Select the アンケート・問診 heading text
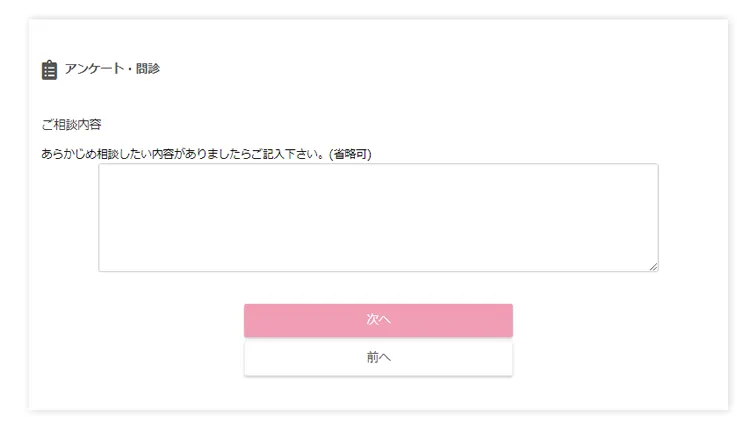The height and width of the screenshot is (432, 750). tap(112, 68)
